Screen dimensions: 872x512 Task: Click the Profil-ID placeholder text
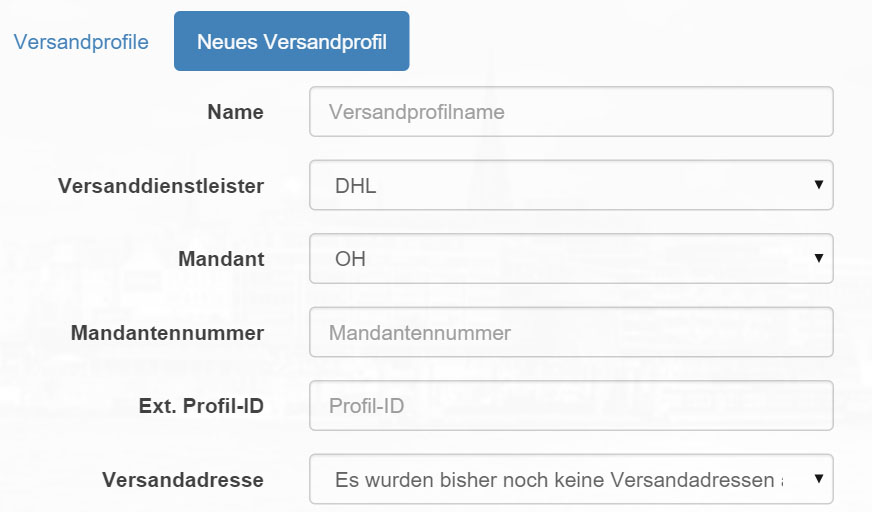[366, 406]
